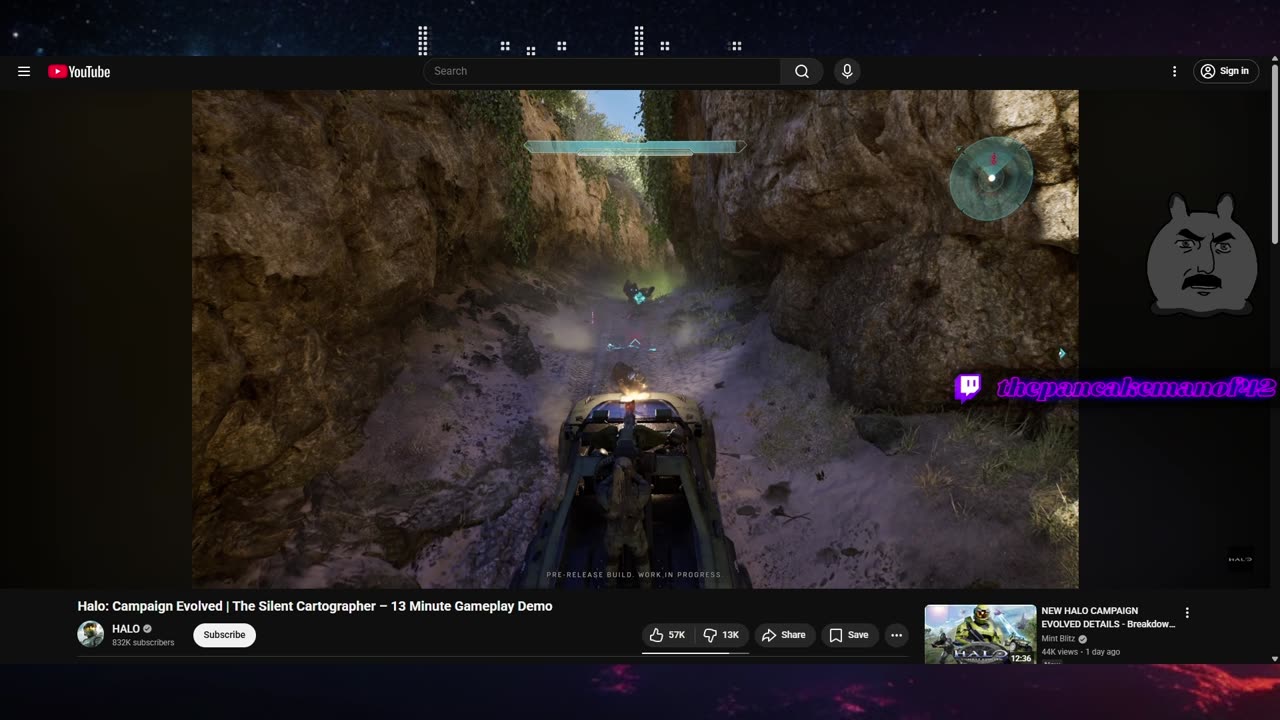Open more actions ellipsis under video
Screen dimensions: 1280x720
(x=896, y=635)
